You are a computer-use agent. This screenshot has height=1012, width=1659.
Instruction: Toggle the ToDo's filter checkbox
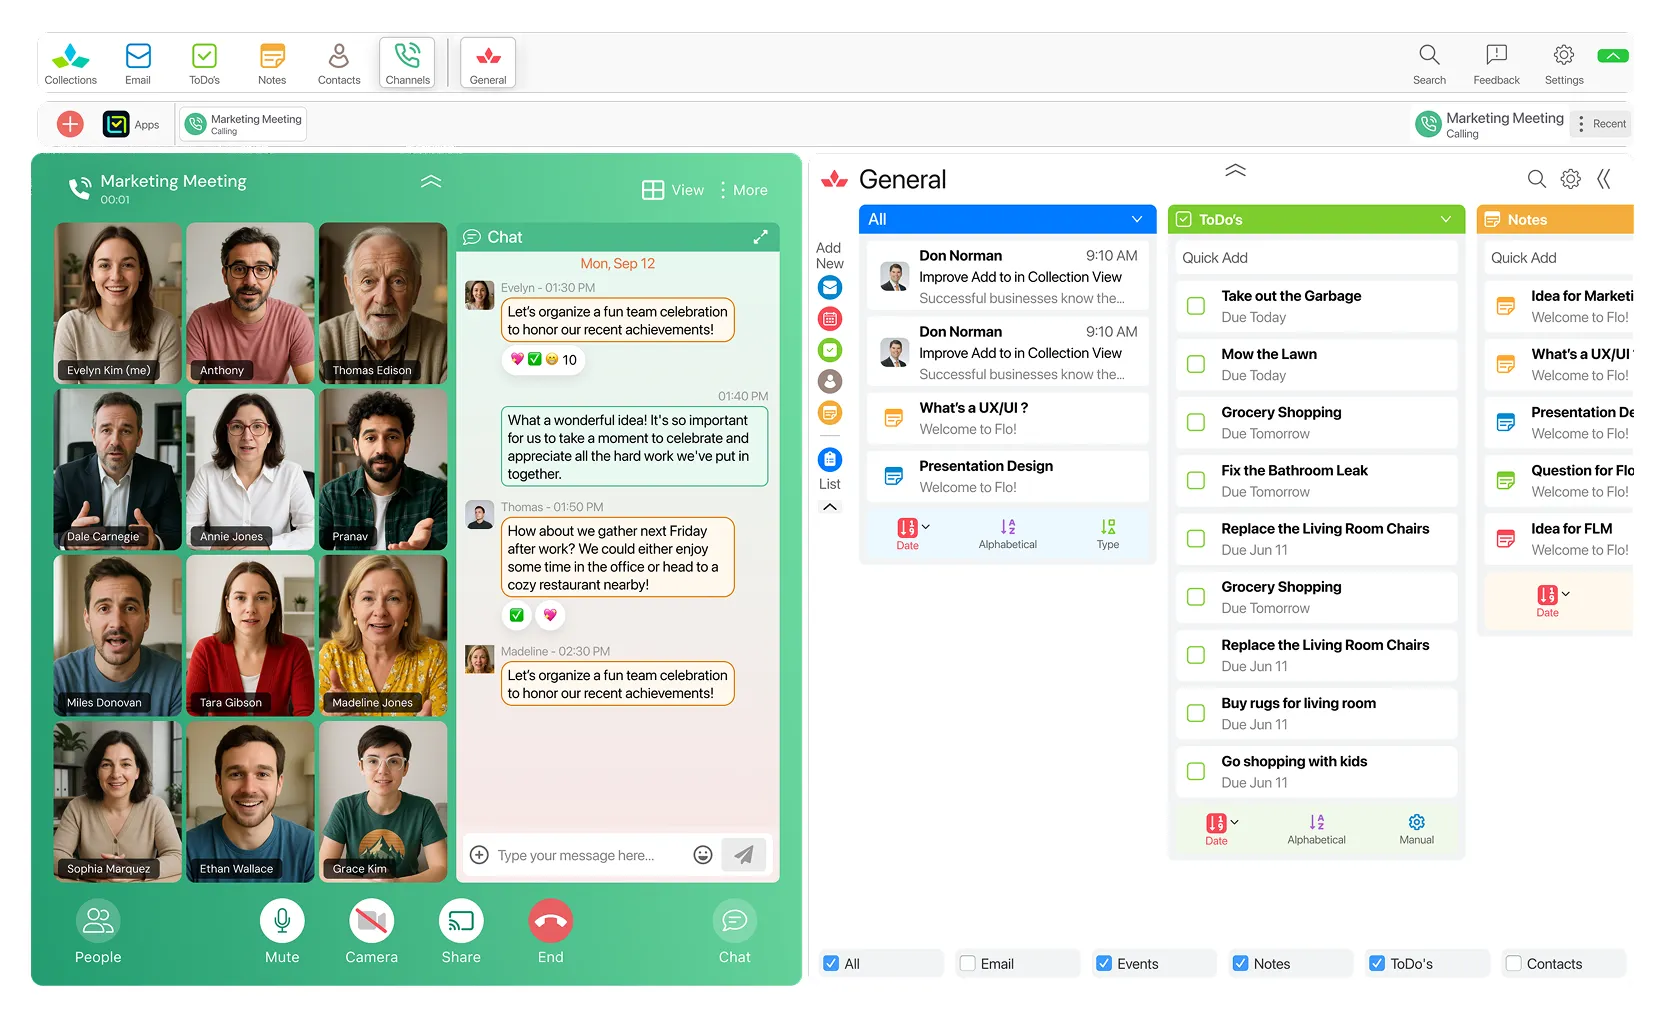[1377, 963]
